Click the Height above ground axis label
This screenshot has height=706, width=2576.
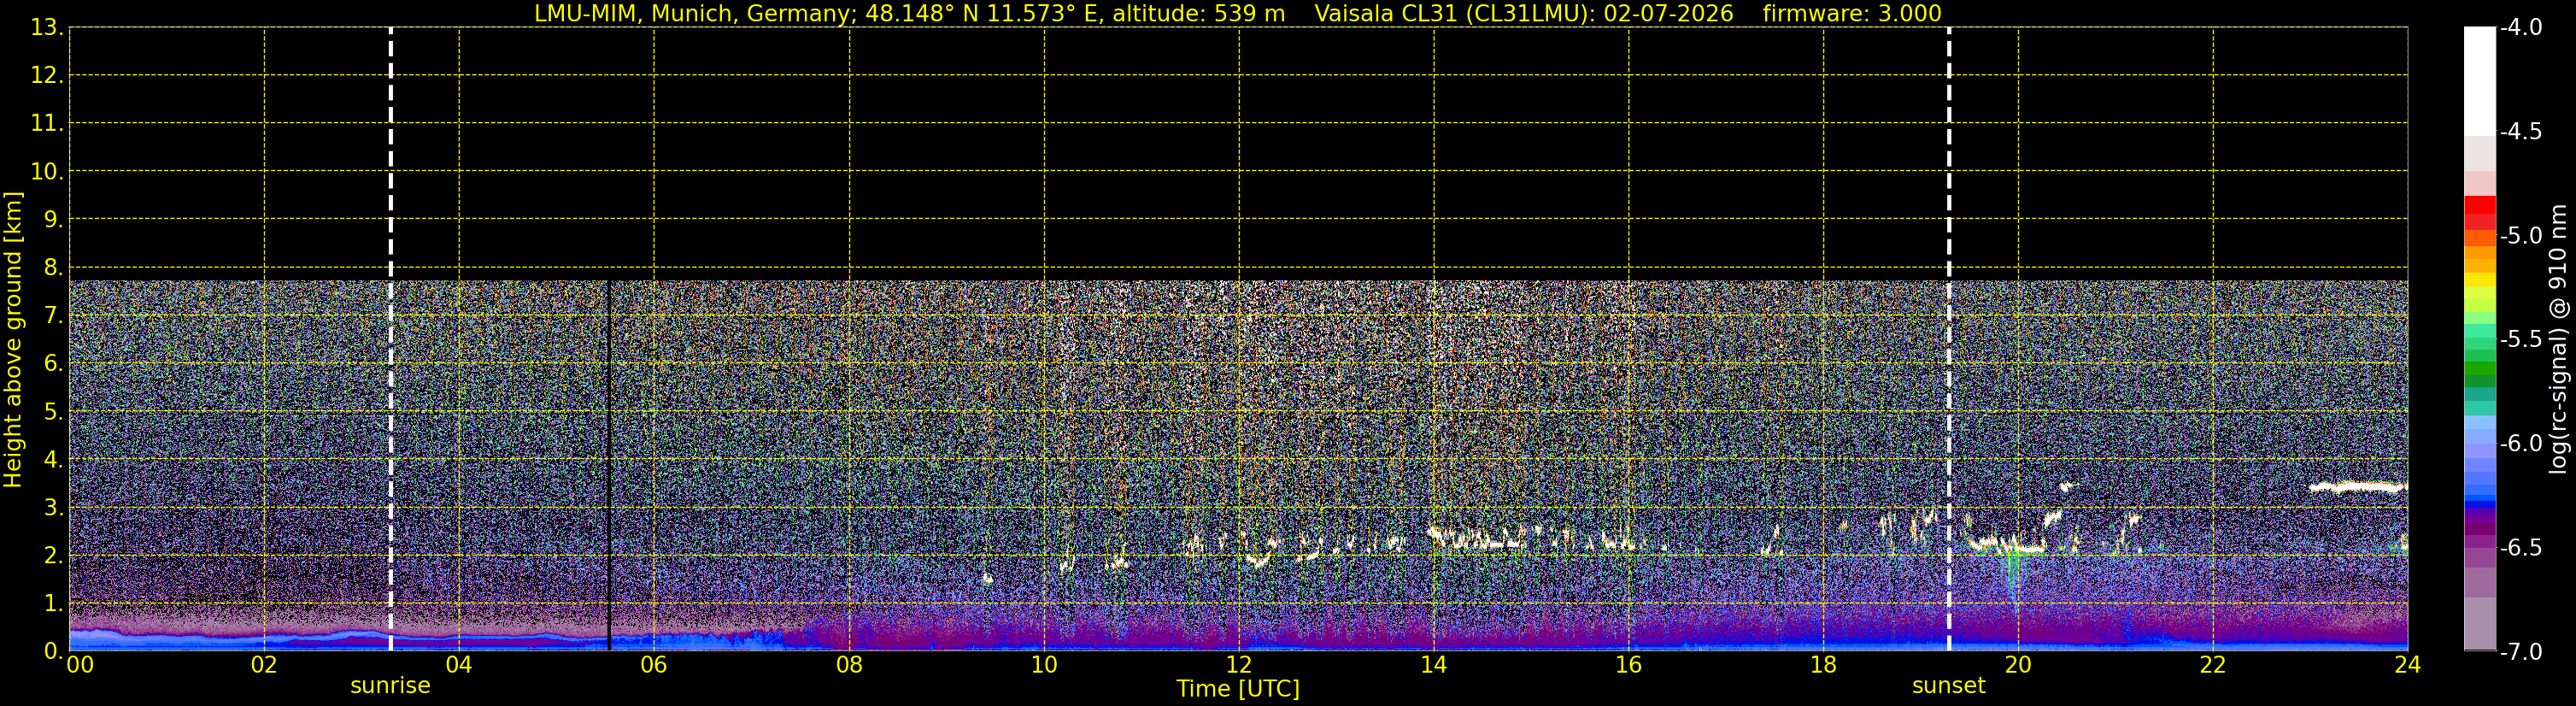click(13, 339)
